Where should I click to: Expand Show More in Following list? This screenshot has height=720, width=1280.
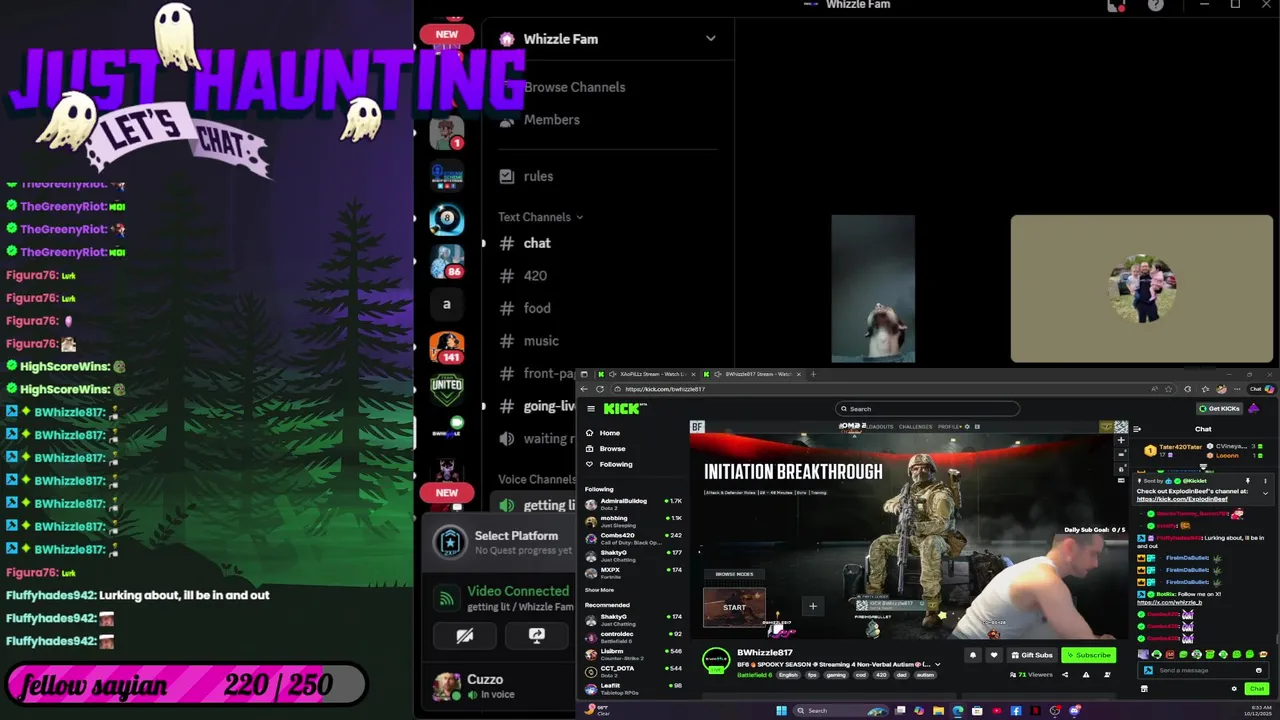(x=599, y=590)
